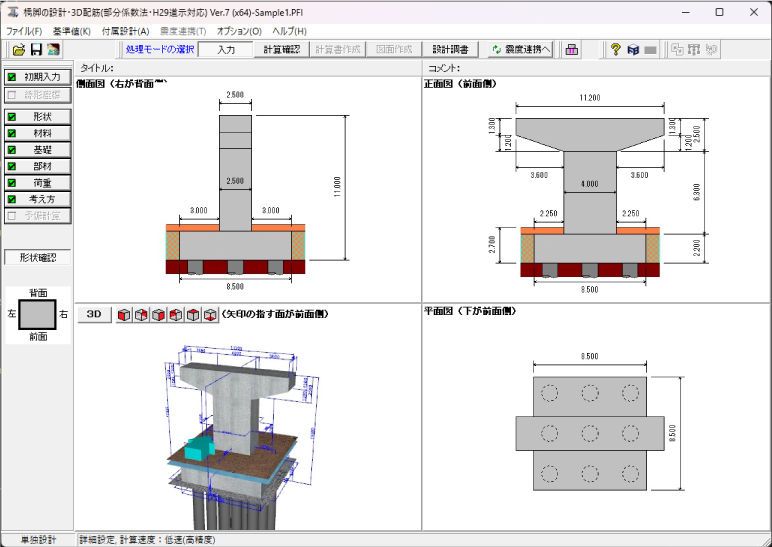Open the 基準値(K) menu
772x547 pixels.
tap(72, 31)
